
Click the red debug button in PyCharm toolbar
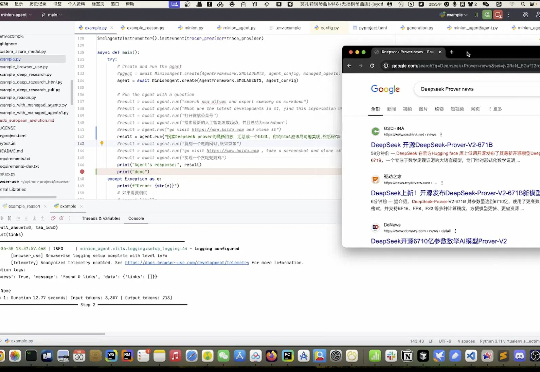[498, 14]
